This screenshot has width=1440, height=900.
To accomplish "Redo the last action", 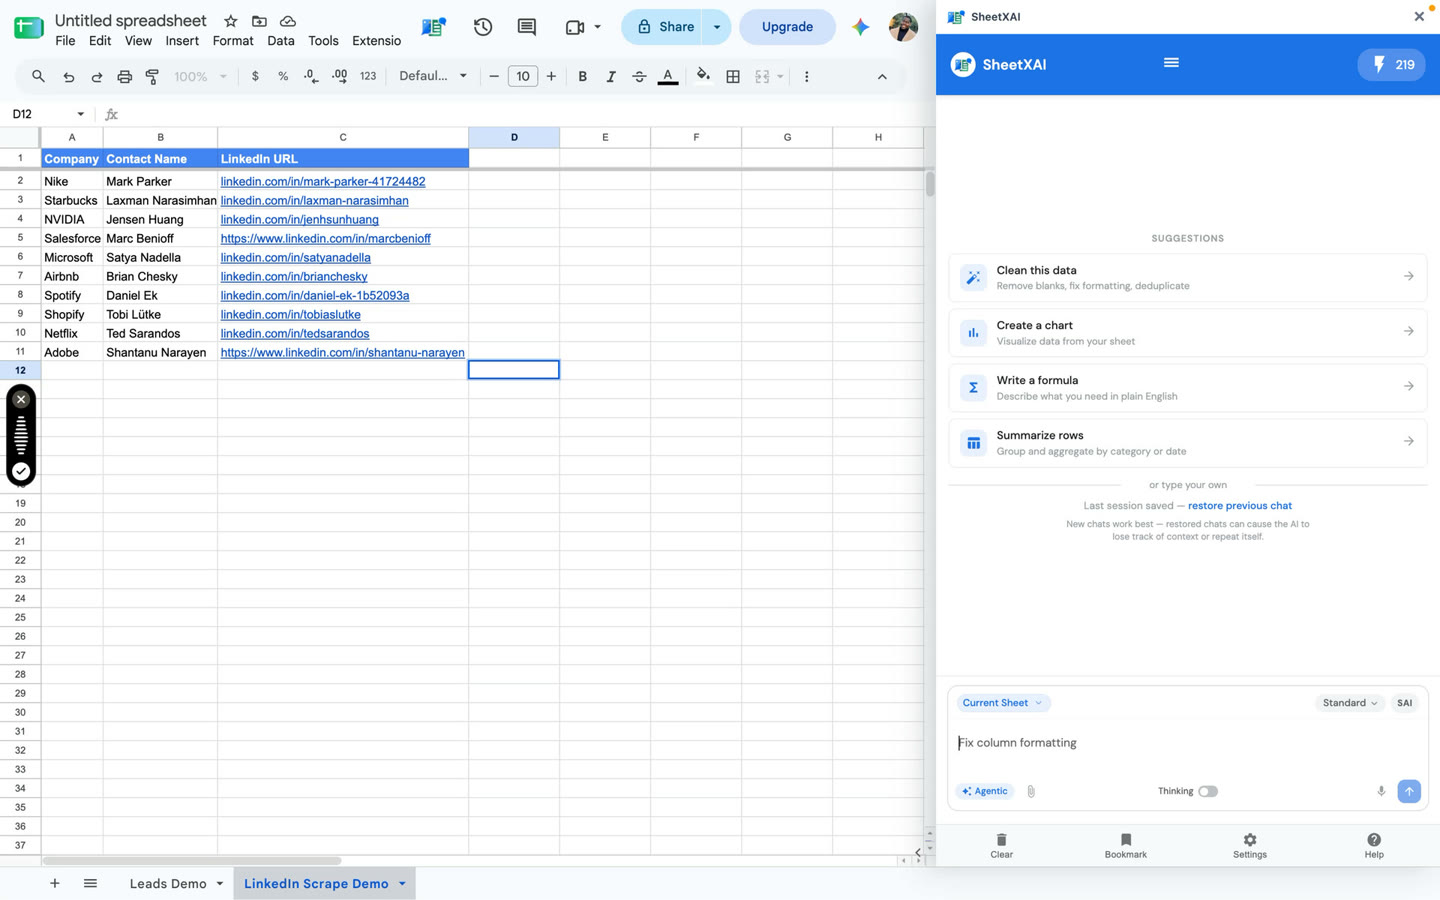I will (x=96, y=76).
